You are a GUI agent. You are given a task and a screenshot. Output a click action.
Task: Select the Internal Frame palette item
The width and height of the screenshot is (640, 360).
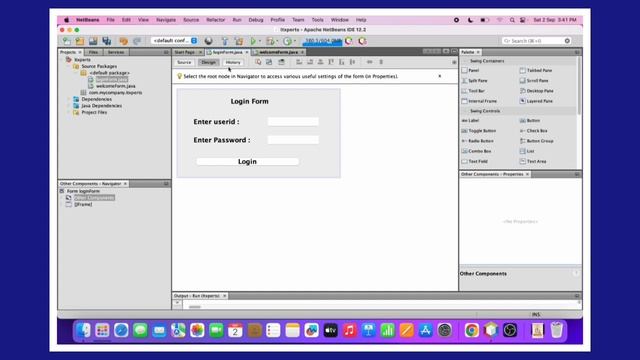[x=479, y=101]
